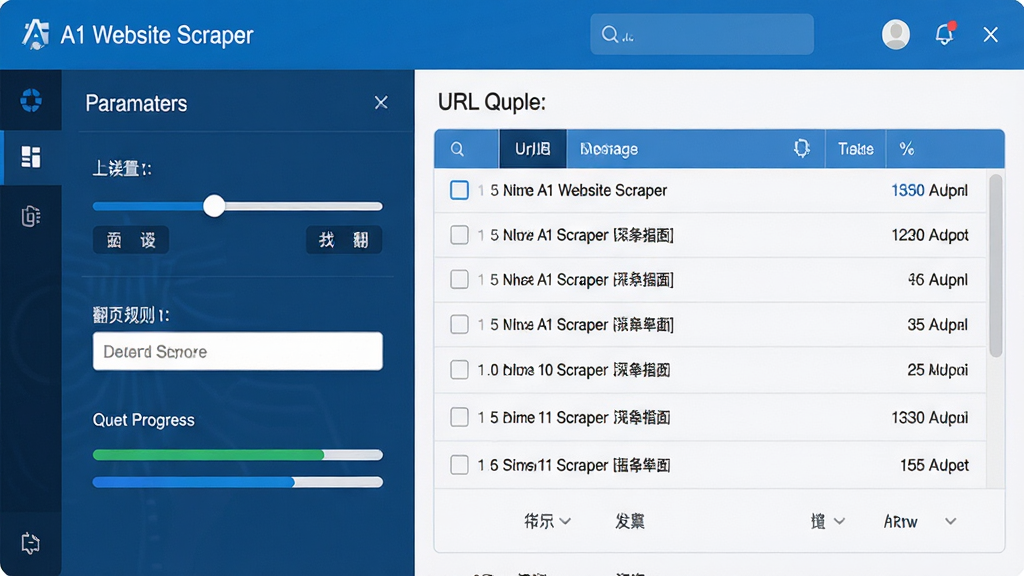
Task: Click the A1 Website Scraper logo icon
Action: (x=35, y=34)
